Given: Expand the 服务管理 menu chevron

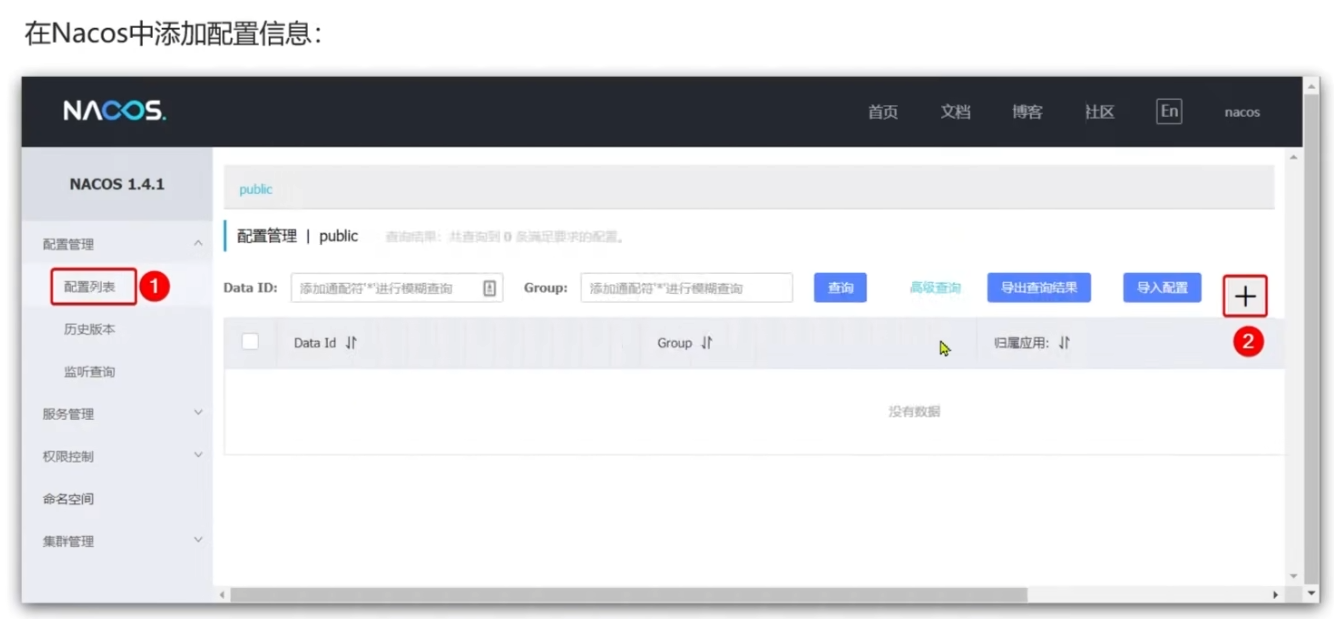Looking at the screenshot, I should (198, 413).
